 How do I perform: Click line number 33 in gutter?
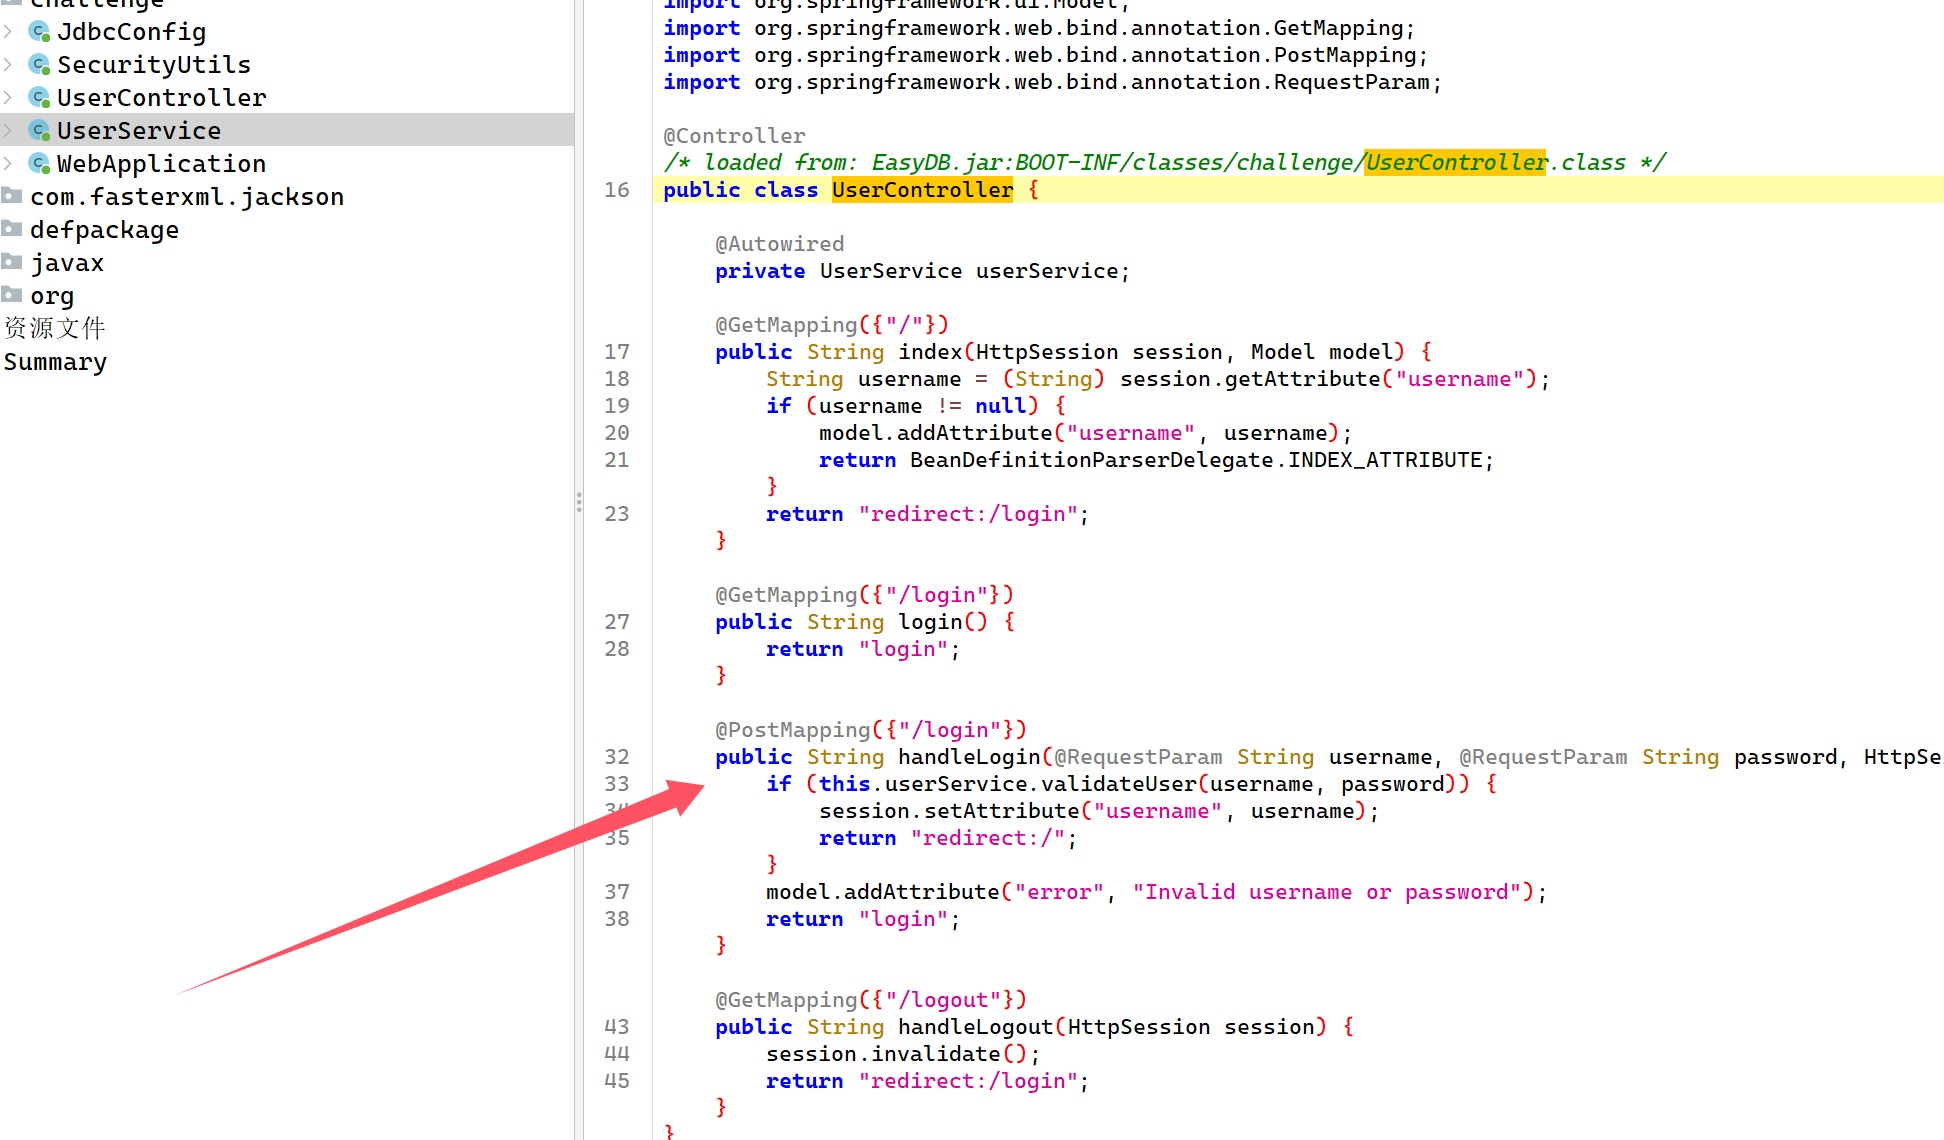[617, 784]
